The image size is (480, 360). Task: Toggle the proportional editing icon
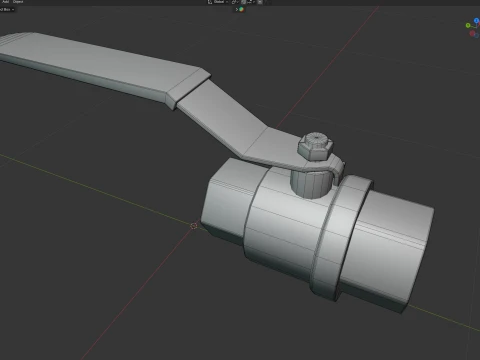pyautogui.click(x=260, y=2)
